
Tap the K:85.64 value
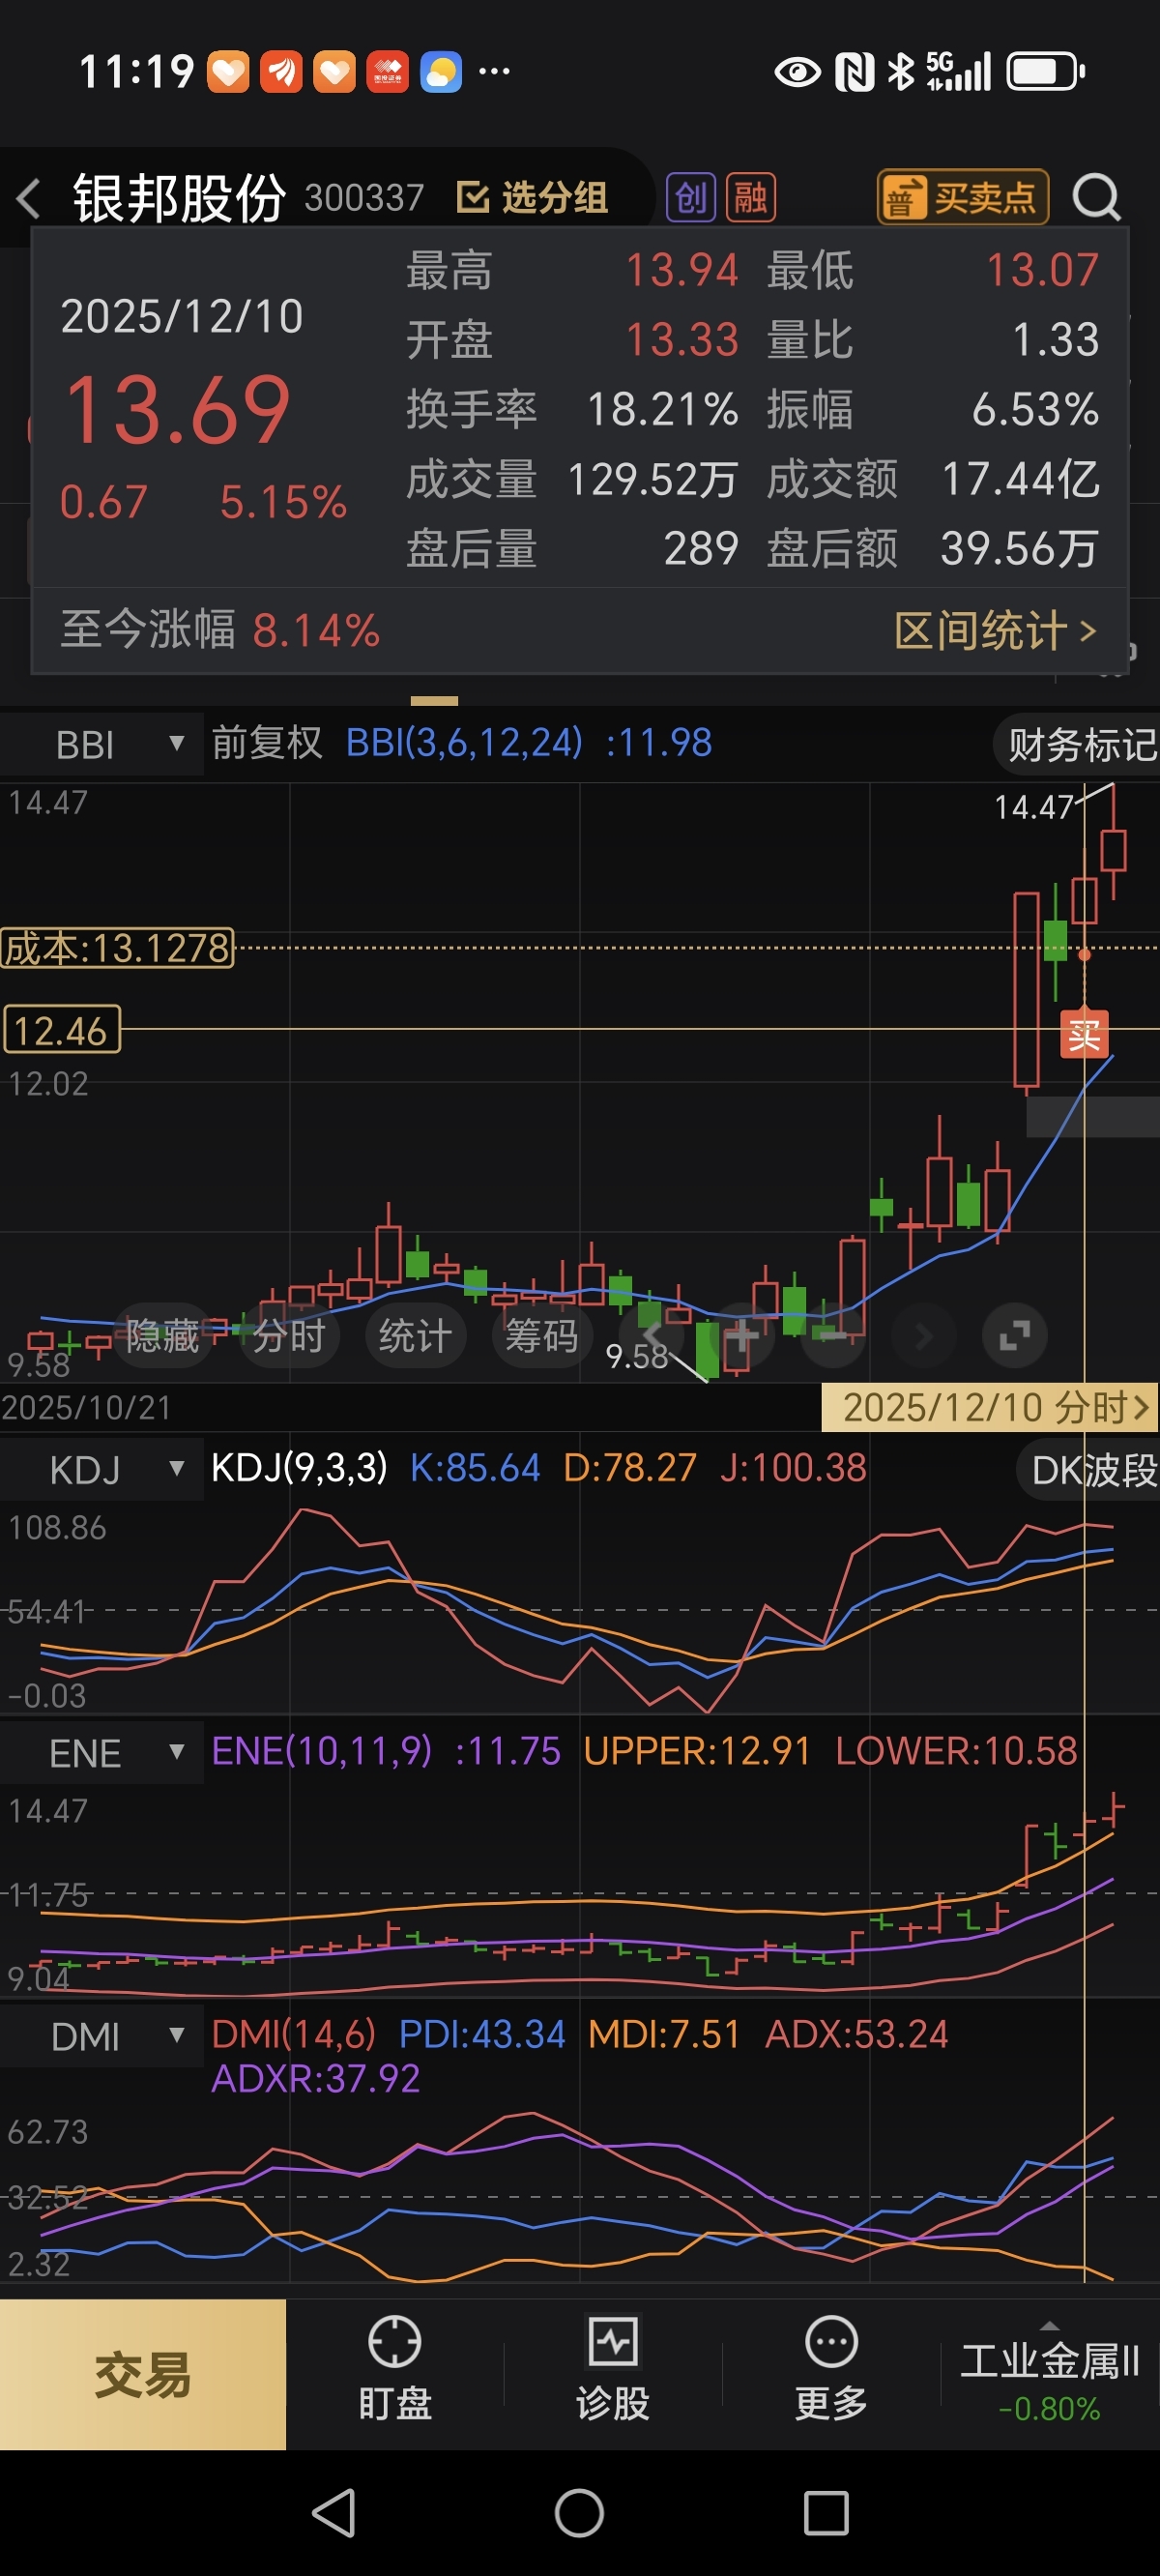475,1468
